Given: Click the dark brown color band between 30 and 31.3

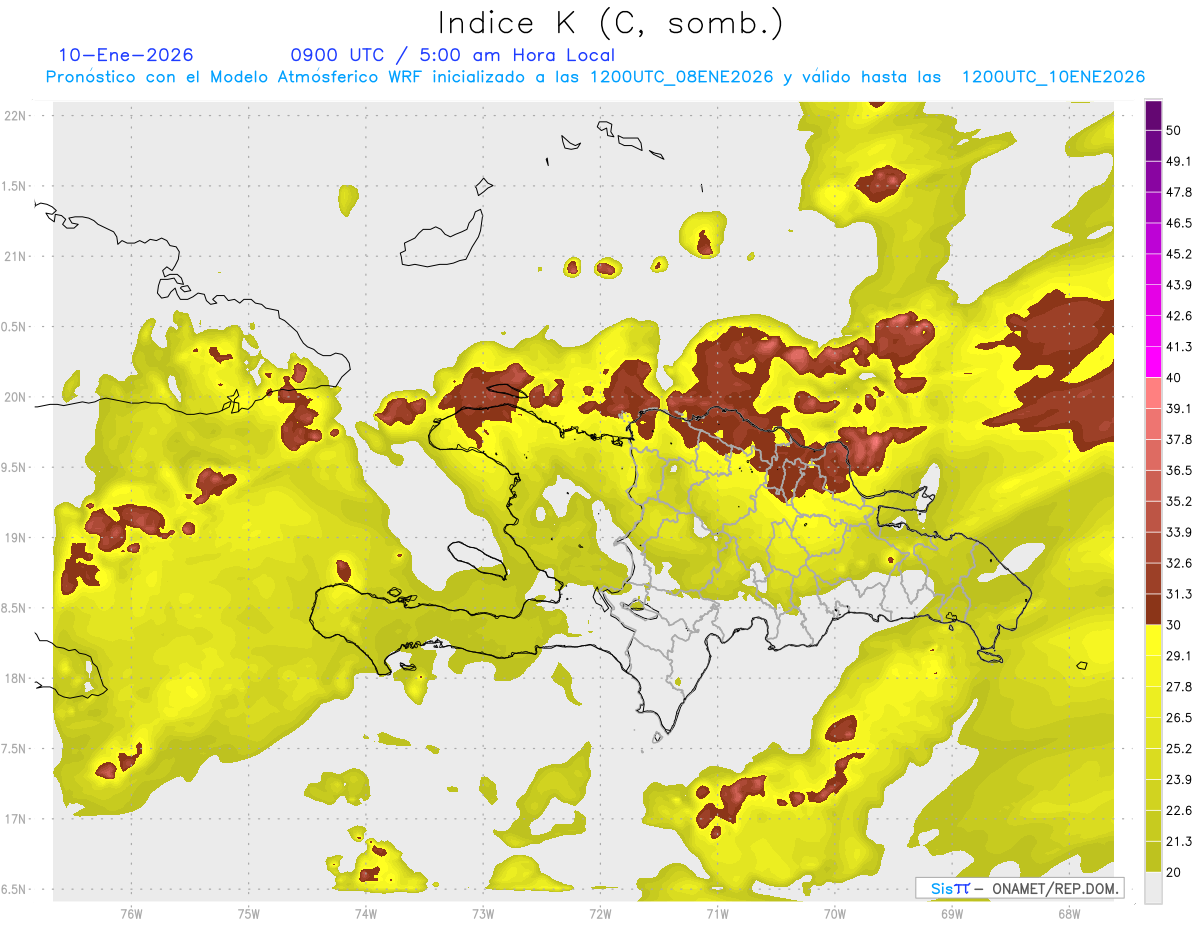Looking at the screenshot, I should [1153, 609].
